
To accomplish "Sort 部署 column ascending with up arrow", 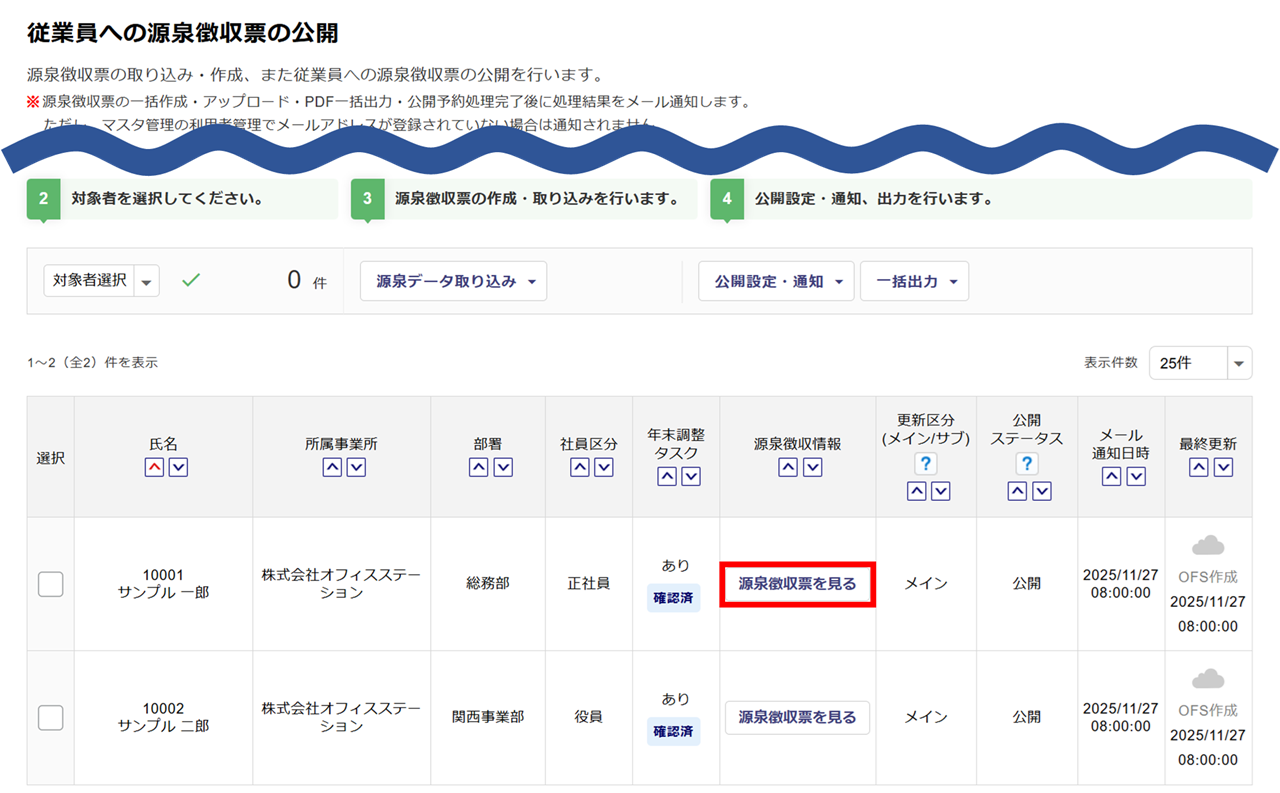I will 479,467.
